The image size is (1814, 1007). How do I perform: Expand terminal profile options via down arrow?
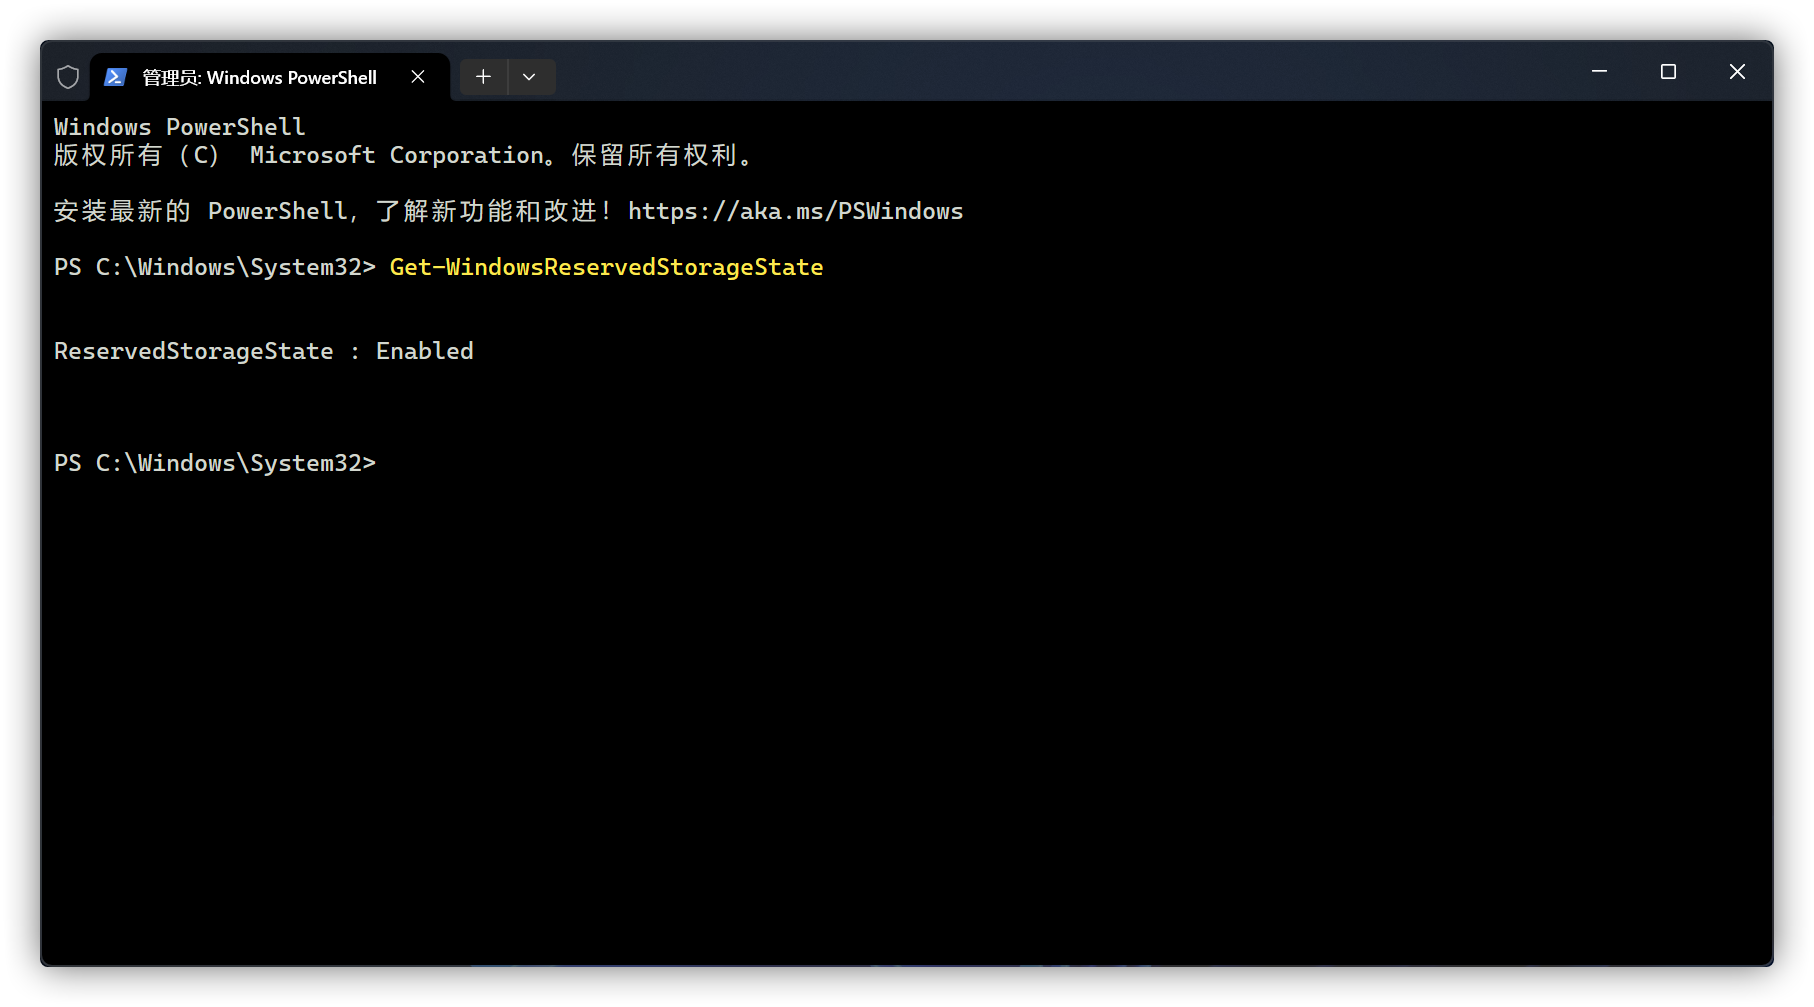[x=530, y=76]
